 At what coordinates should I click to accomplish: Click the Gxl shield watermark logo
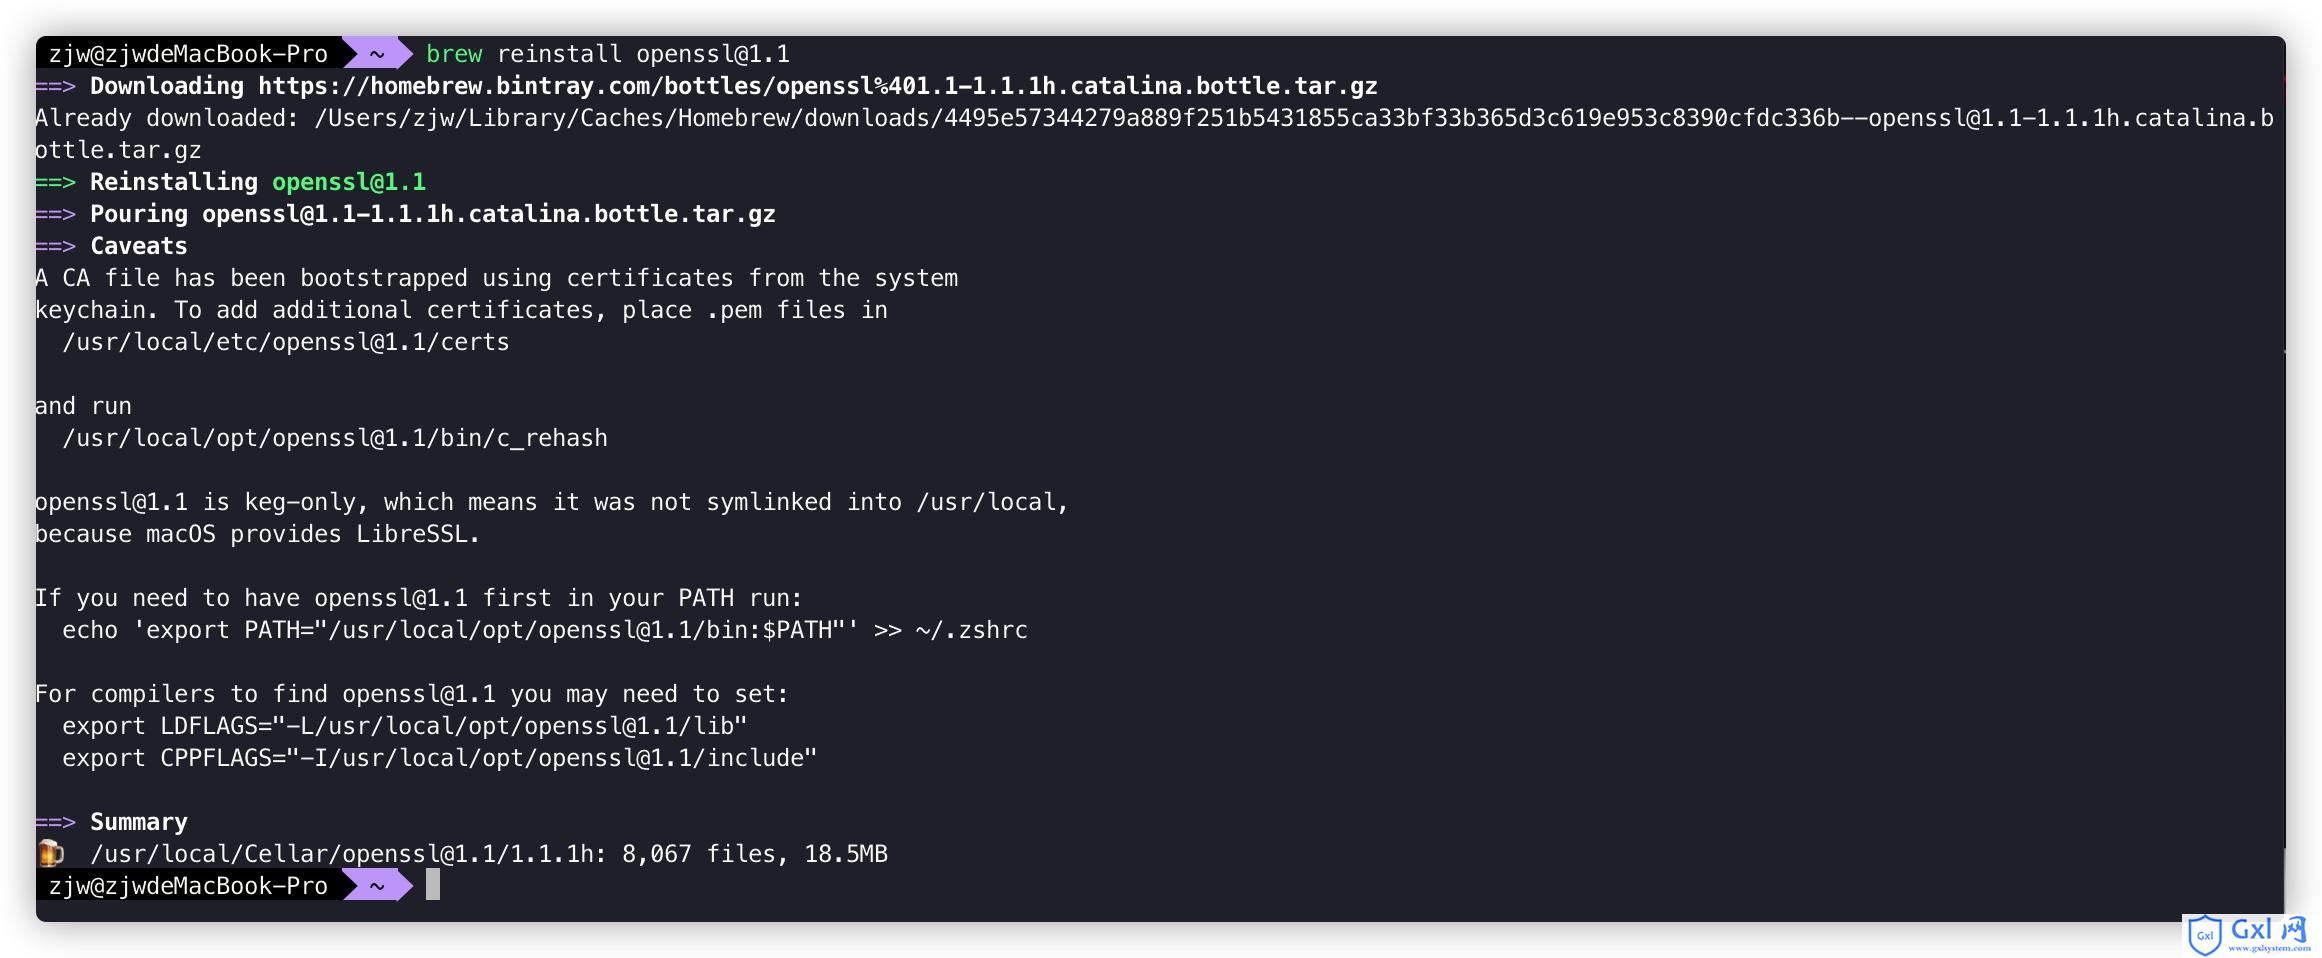point(2204,936)
